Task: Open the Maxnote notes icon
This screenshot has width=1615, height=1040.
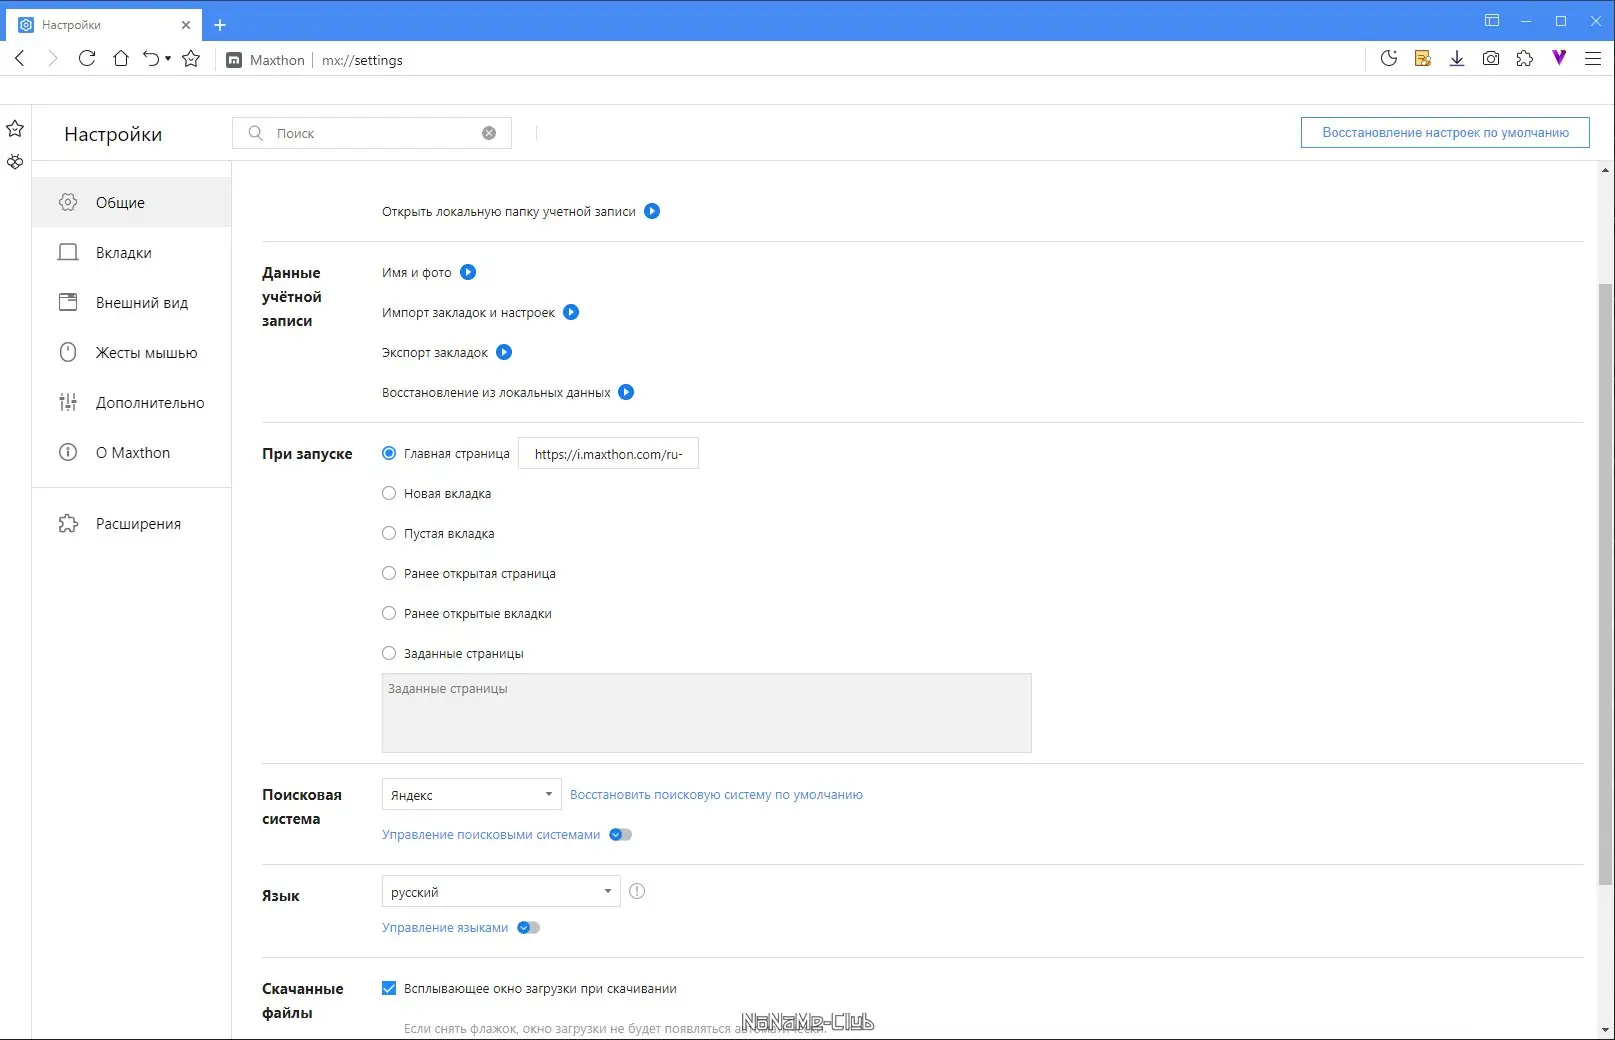Action: [1423, 59]
